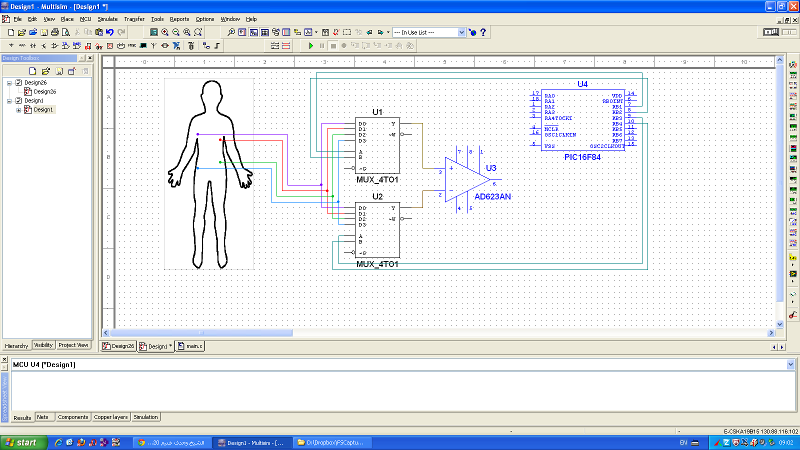Click the question mark Help icon
This screenshot has height=450, width=800.
[483, 32]
